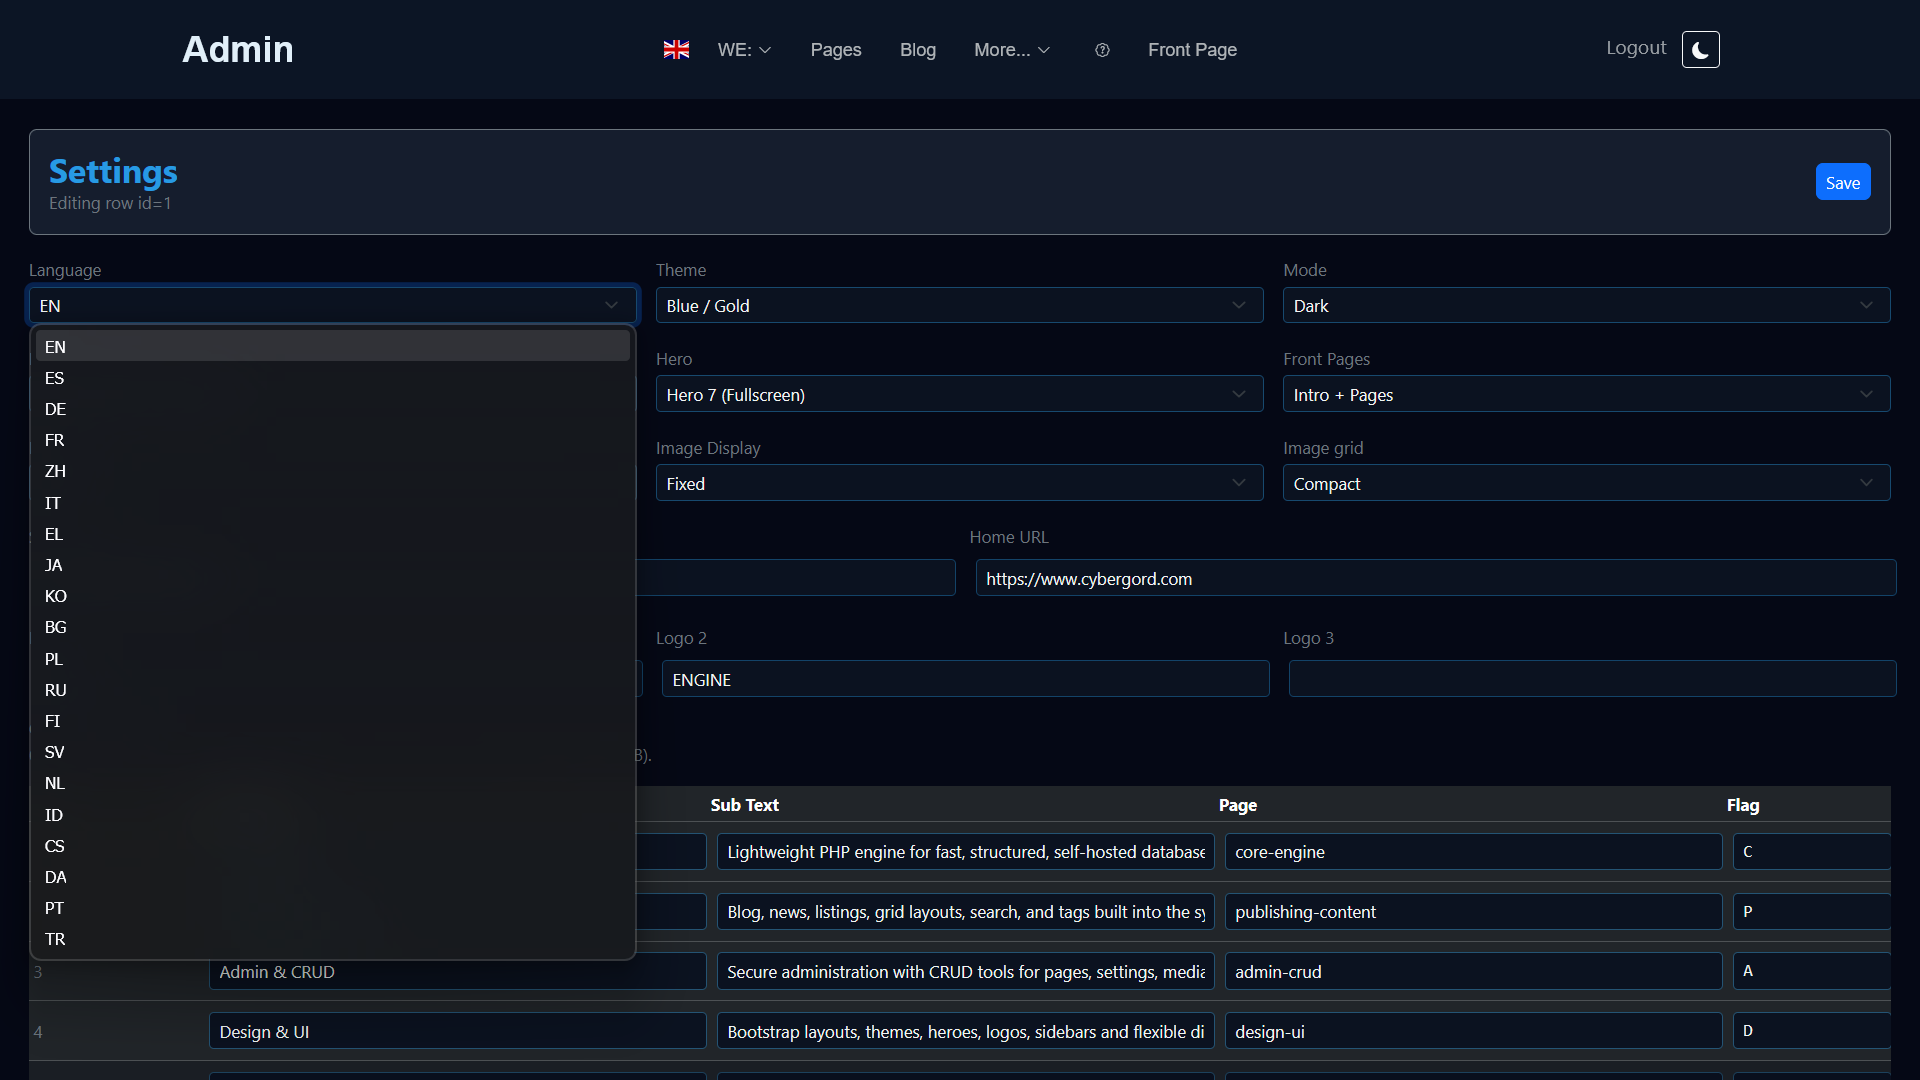Screen dimensions: 1920x1080
Task: Open Front Pages Intro + Pages dropdown
Action: coord(1586,394)
